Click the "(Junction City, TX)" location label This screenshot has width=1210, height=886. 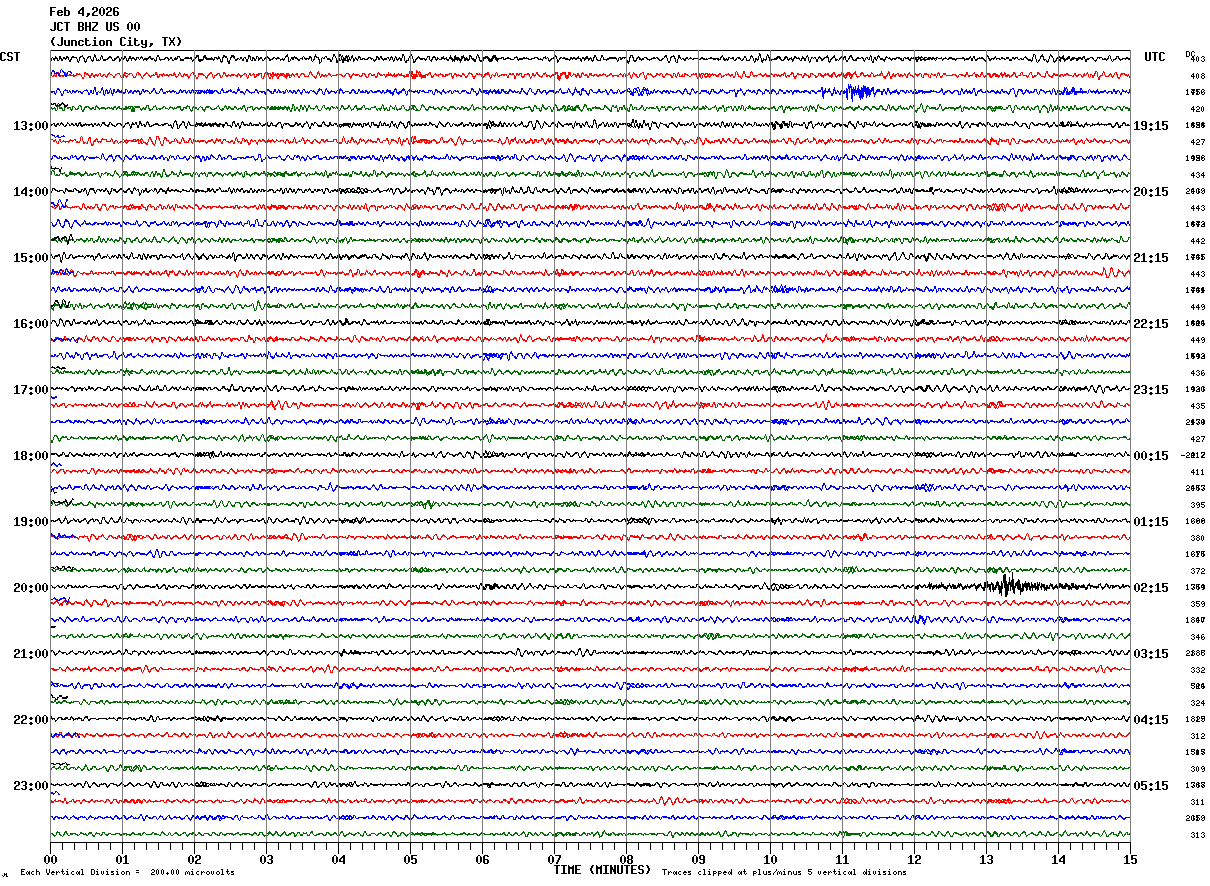click(116, 42)
